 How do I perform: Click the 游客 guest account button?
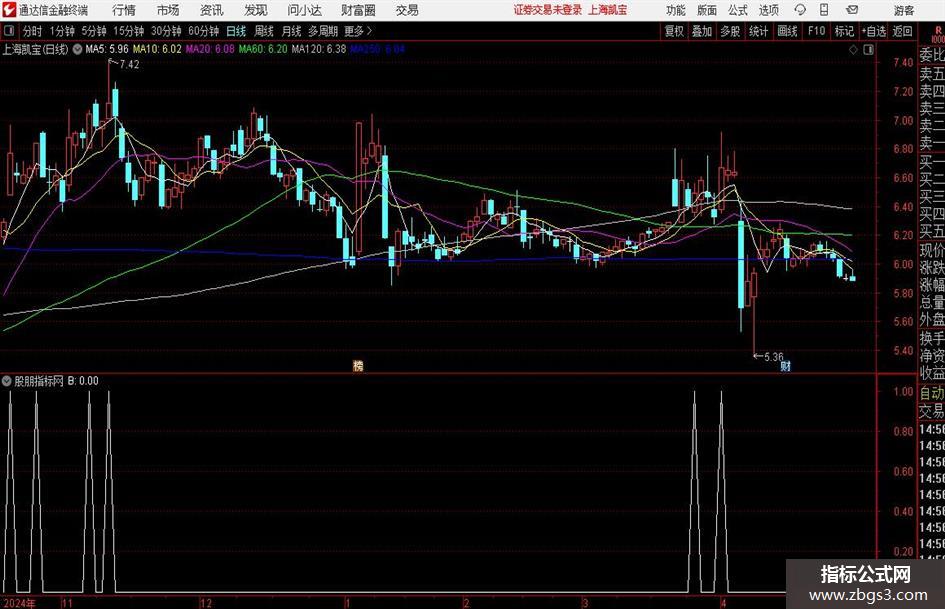904,10
